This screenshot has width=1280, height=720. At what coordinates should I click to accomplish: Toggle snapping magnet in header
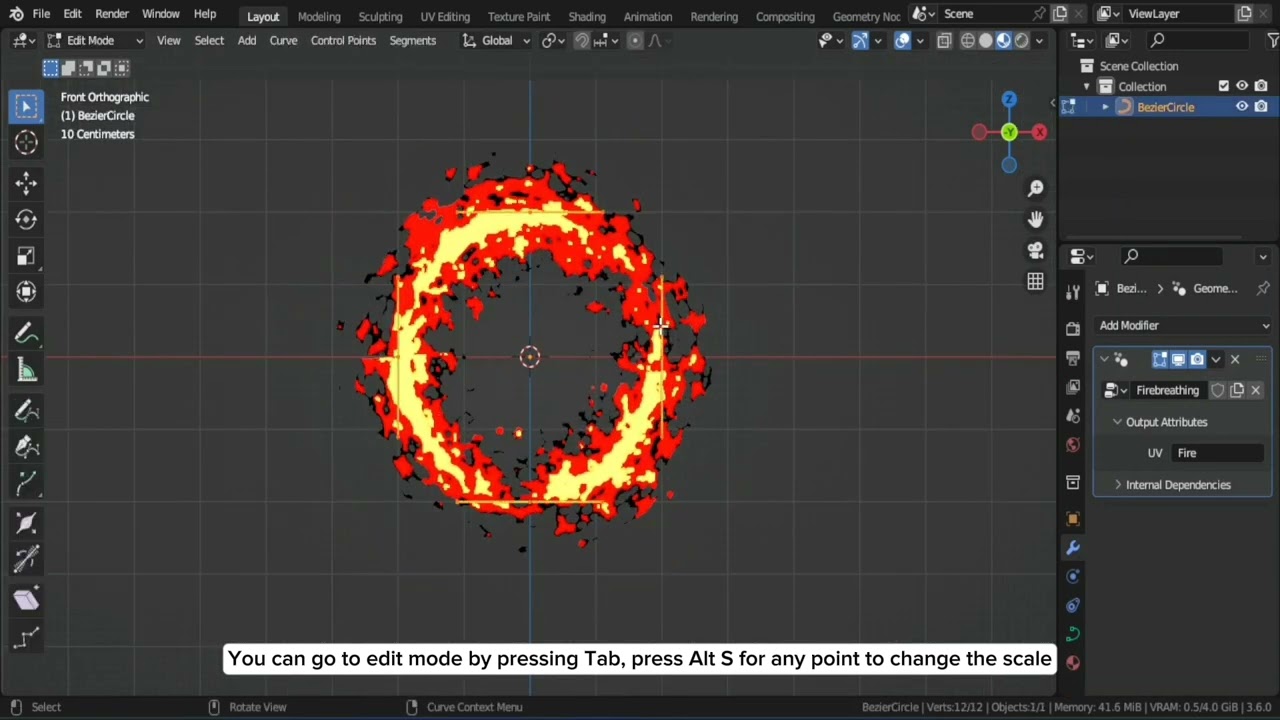581,41
